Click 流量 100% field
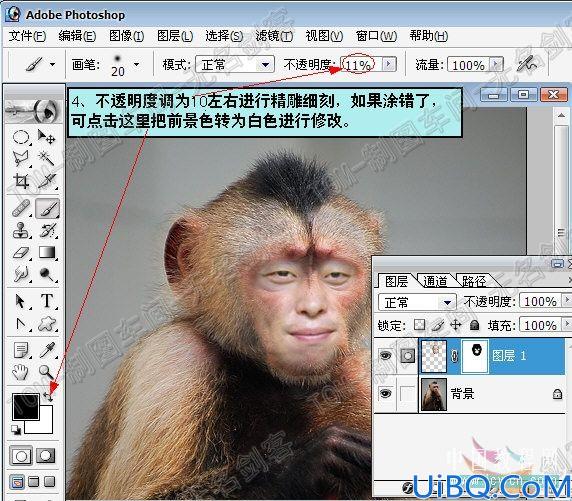 pos(468,65)
